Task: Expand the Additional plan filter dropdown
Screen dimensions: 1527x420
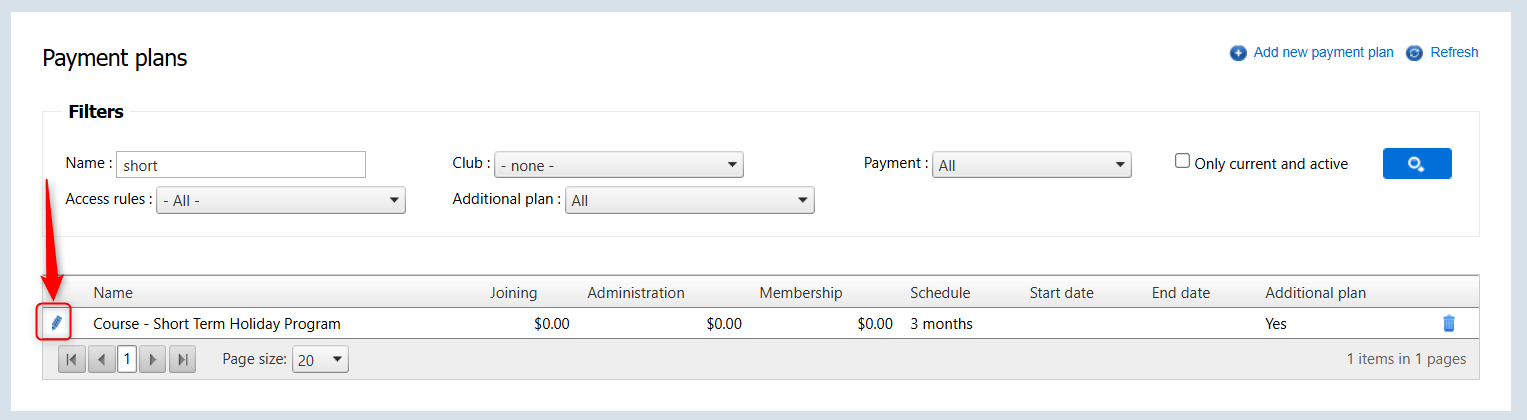Action: point(689,201)
